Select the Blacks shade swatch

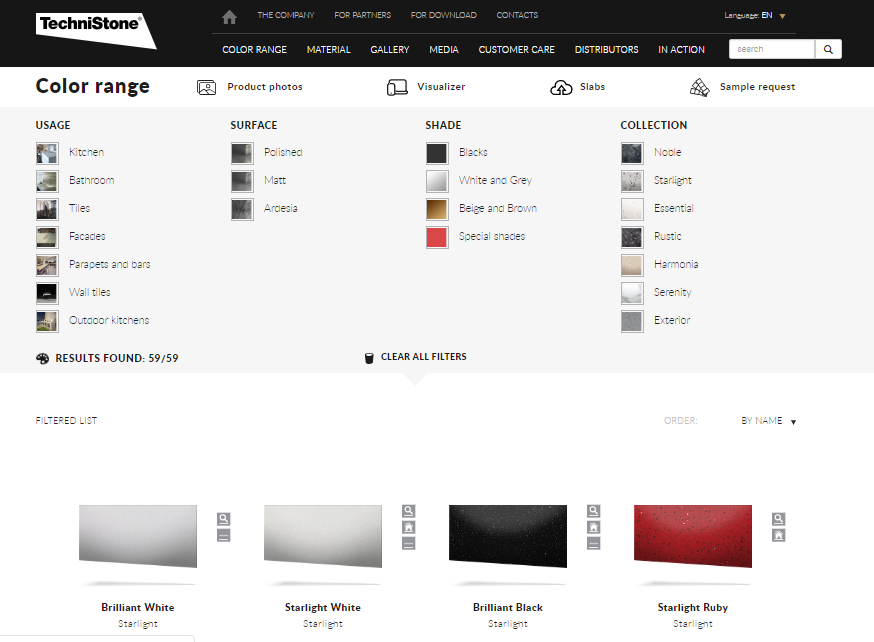pos(437,153)
